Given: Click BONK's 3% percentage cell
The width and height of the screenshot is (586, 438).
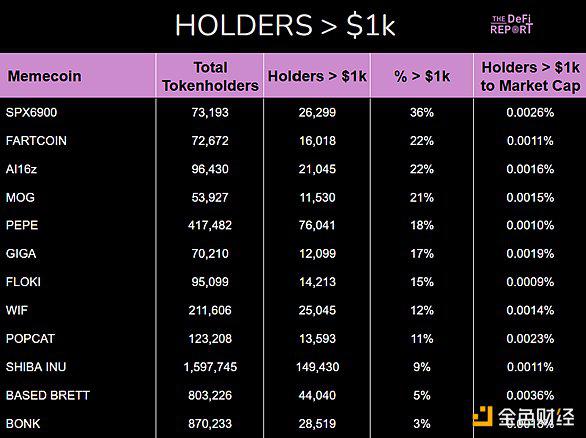Looking at the screenshot, I should (x=422, y=424).
